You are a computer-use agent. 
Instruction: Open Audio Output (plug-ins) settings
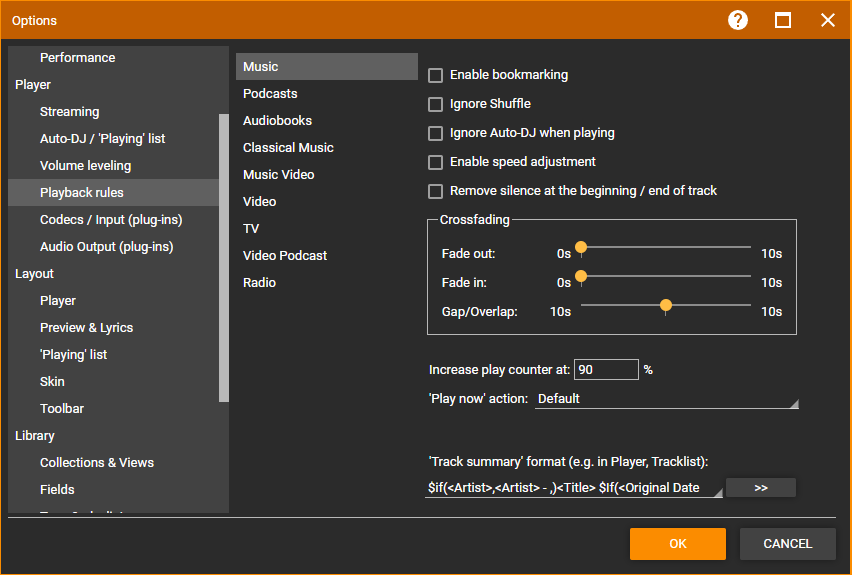pyautogui.click(x=114, y=247)
